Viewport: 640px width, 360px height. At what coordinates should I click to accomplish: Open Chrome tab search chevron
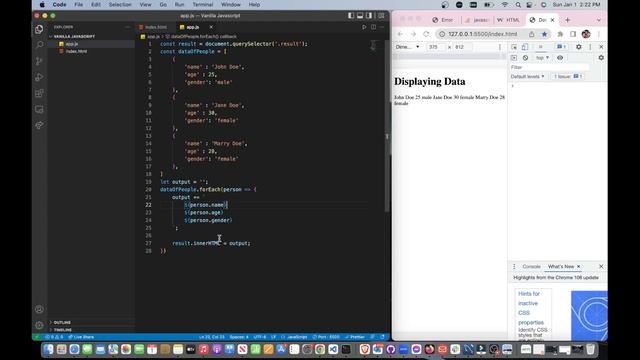[x=599, y=20]
